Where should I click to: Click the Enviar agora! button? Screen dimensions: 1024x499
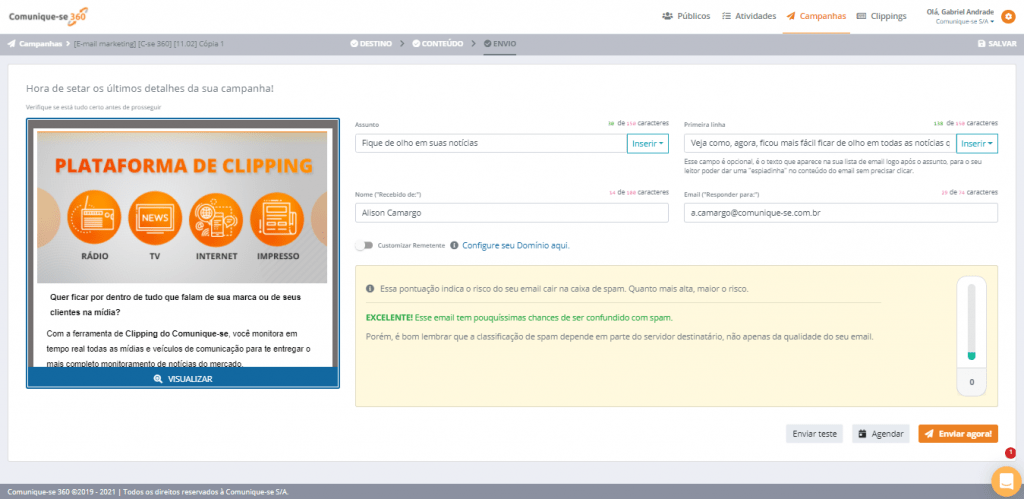[x=958, y=434]
